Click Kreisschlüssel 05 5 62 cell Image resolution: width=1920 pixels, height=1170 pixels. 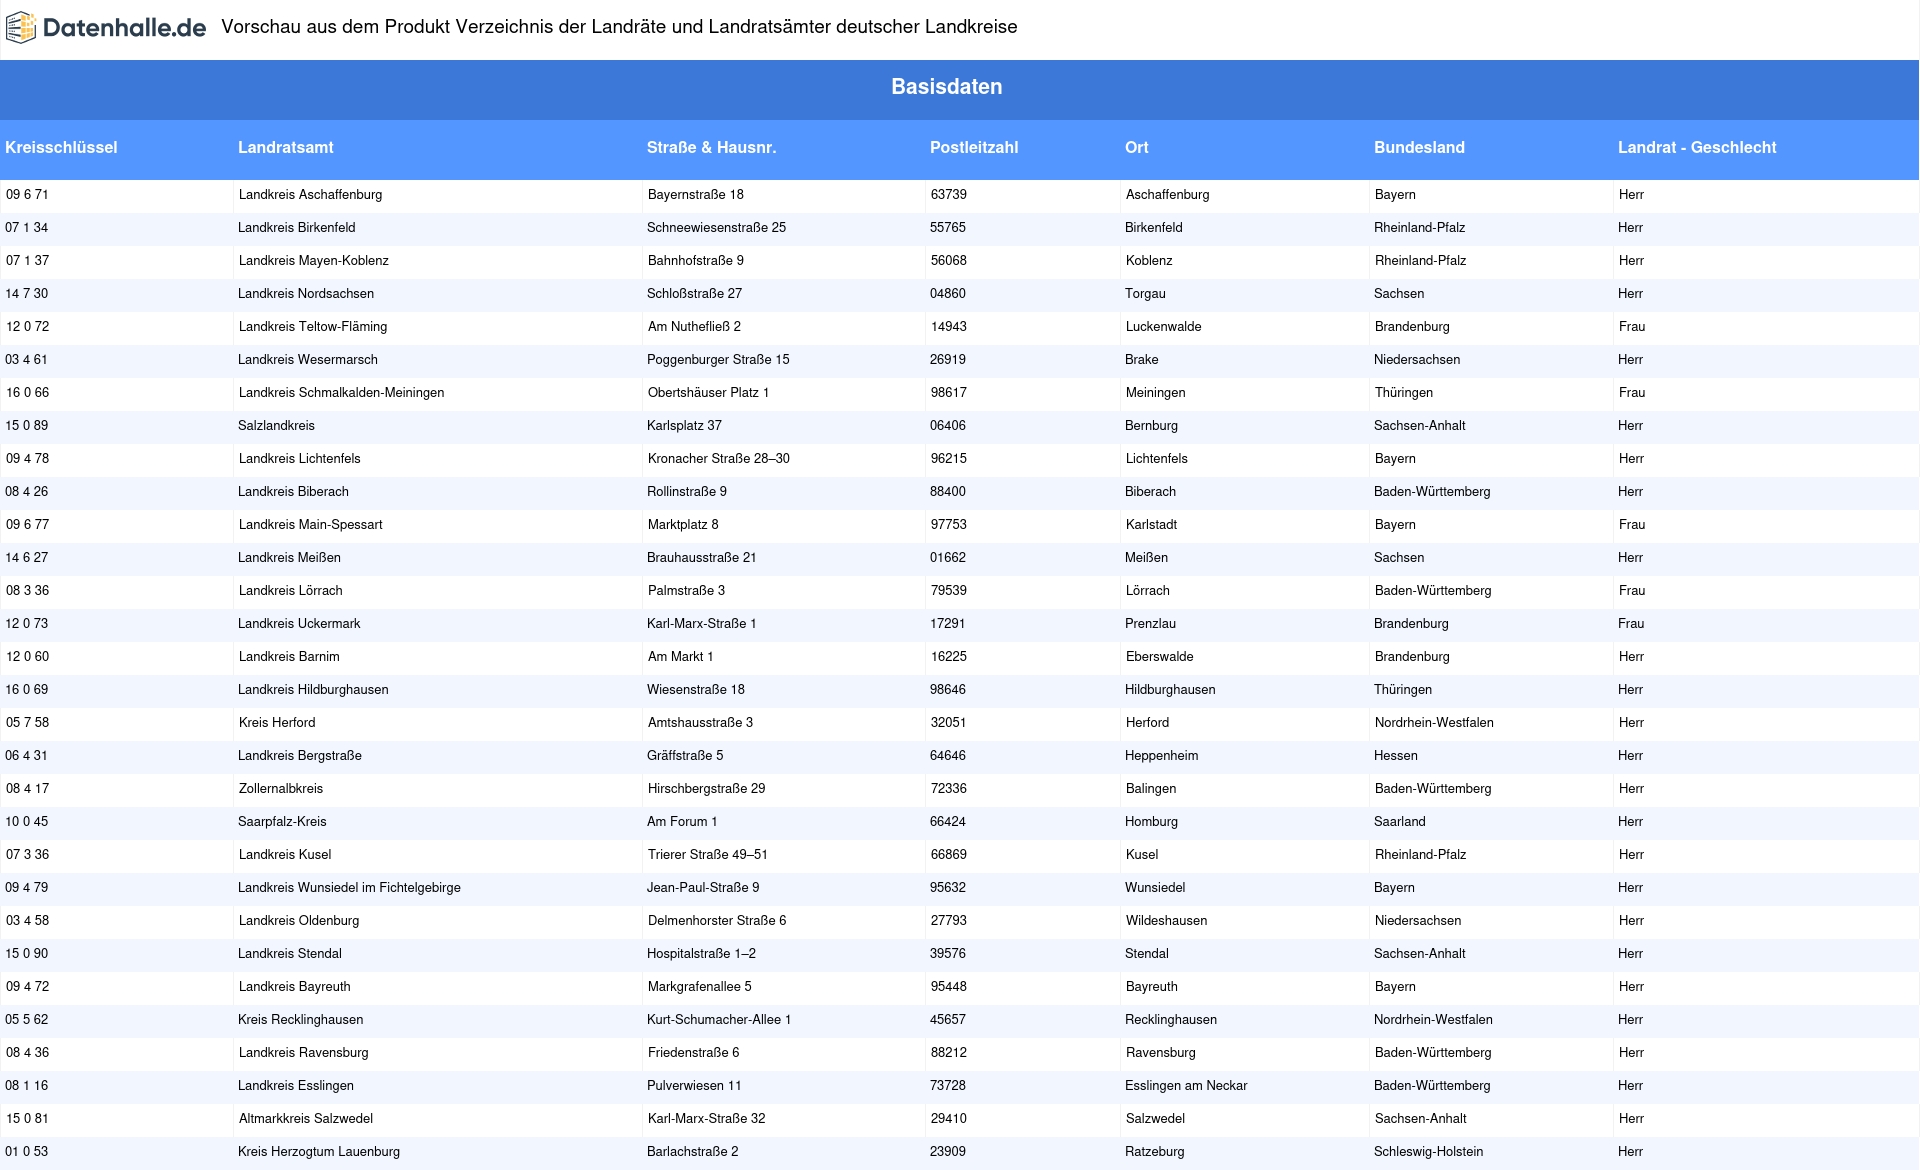point(27,1020)
